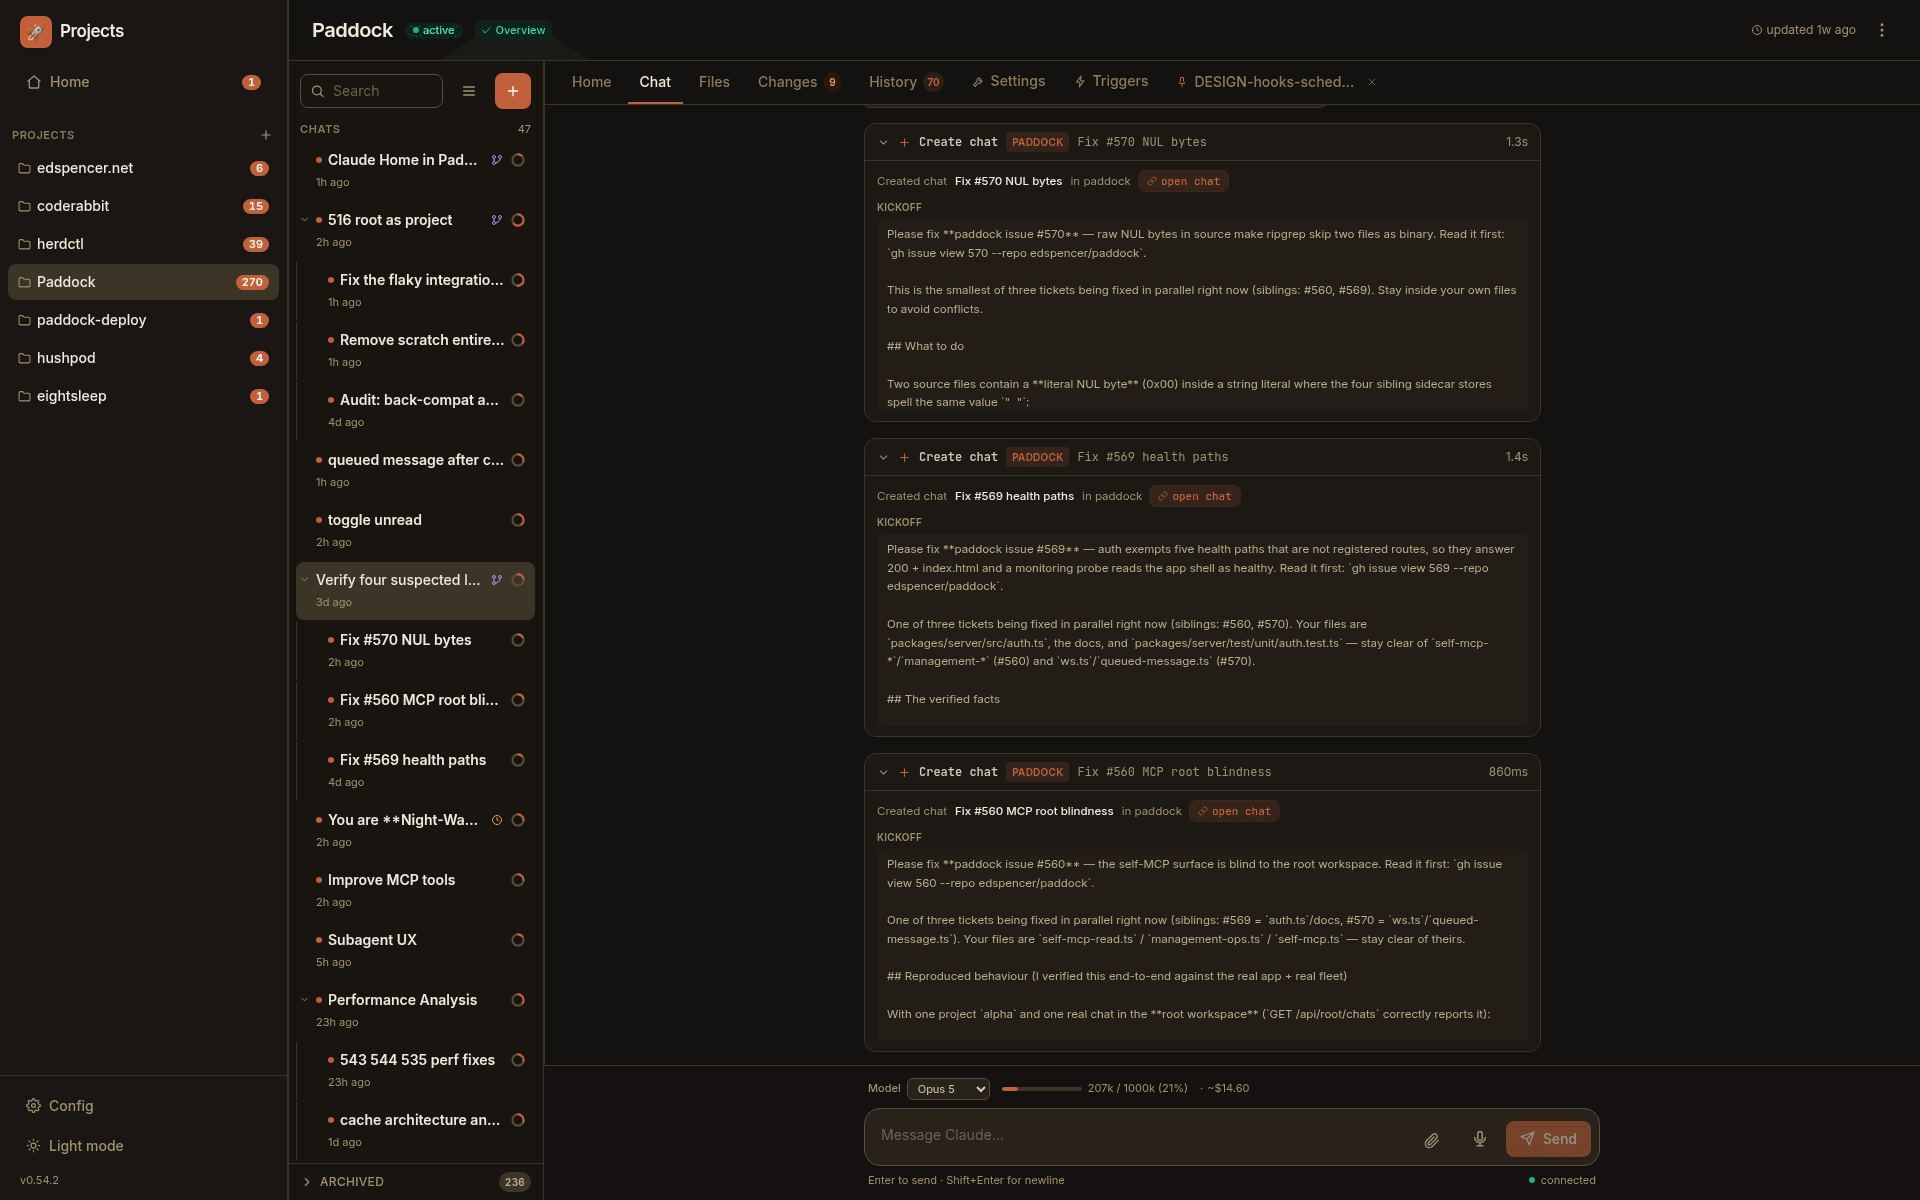Open the Triggers tab
The image size is (1920, 1200).
[x=1111, y=82]
